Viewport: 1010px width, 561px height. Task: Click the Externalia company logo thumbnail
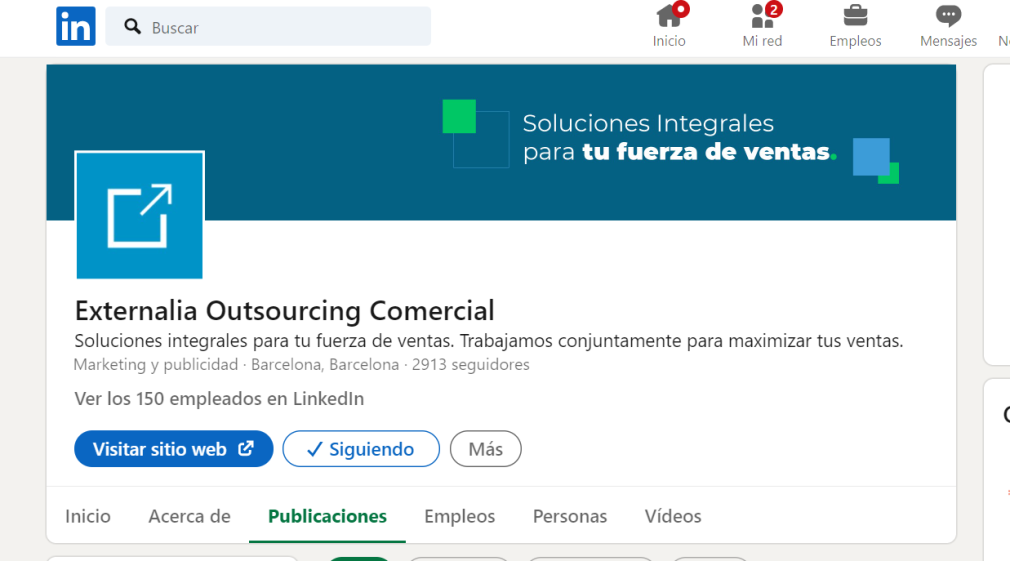click(x=140, y=215)
